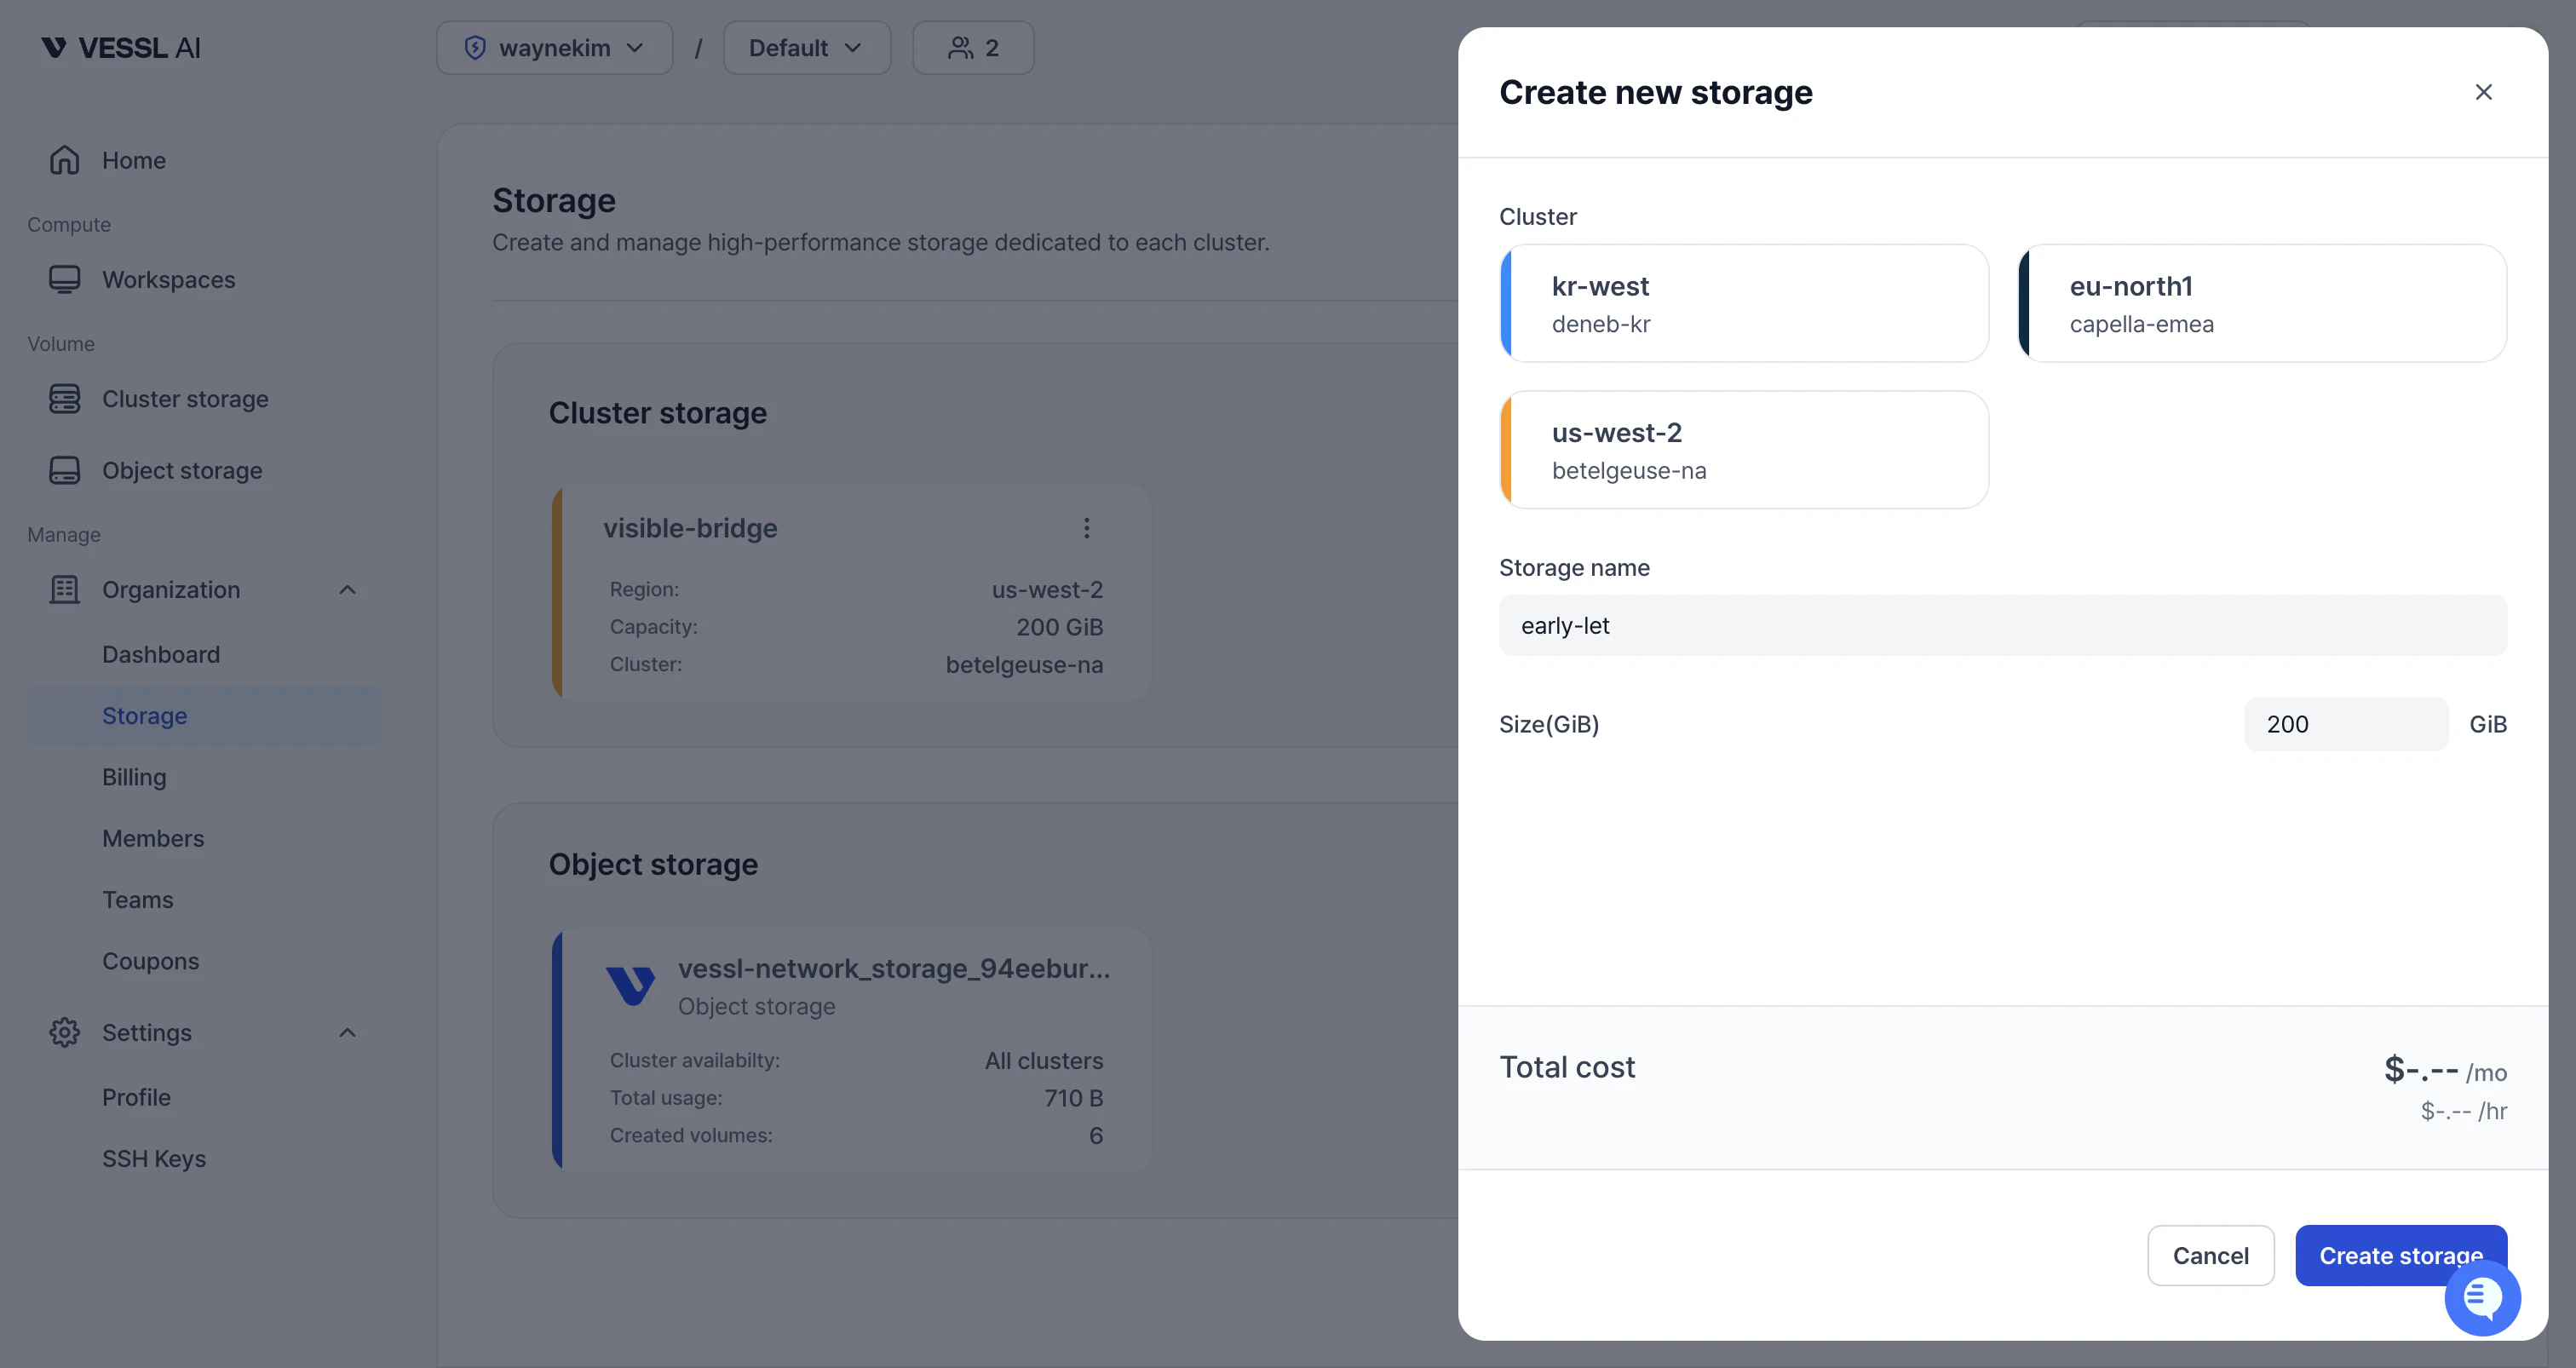Click the Cancel button
The image size is (2576, 1368).
(x=2210, y=1255)
